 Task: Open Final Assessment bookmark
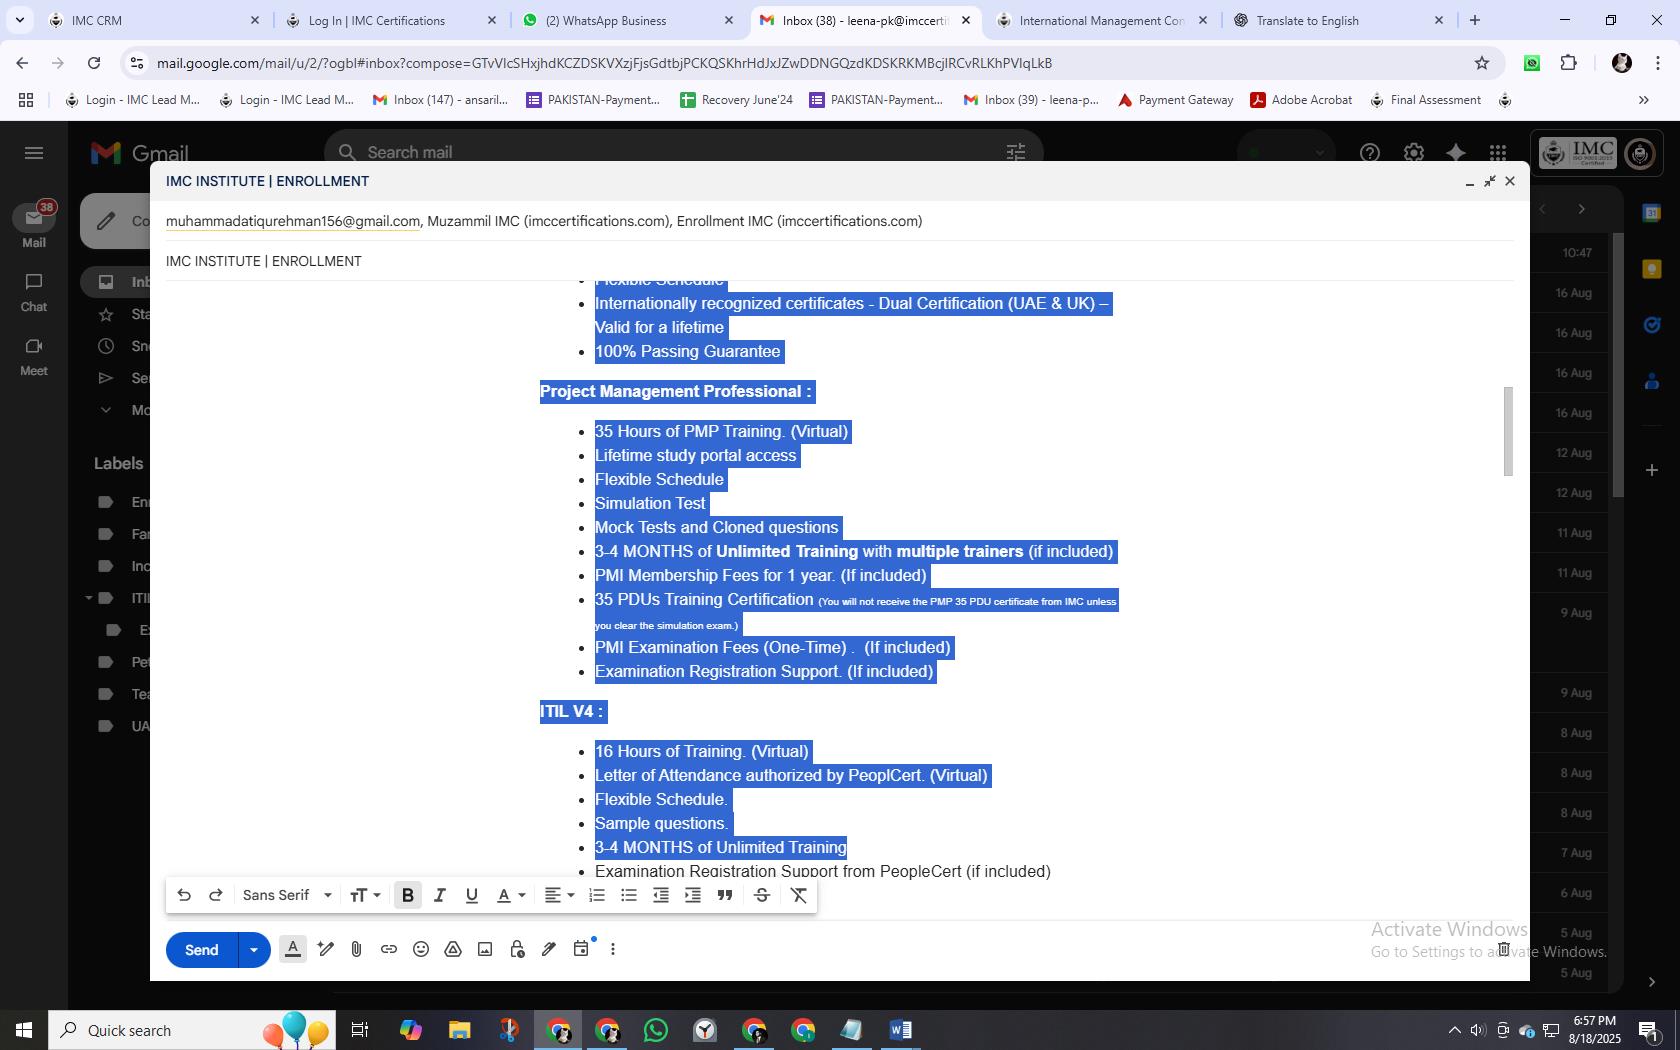(x=1425, y=100)
